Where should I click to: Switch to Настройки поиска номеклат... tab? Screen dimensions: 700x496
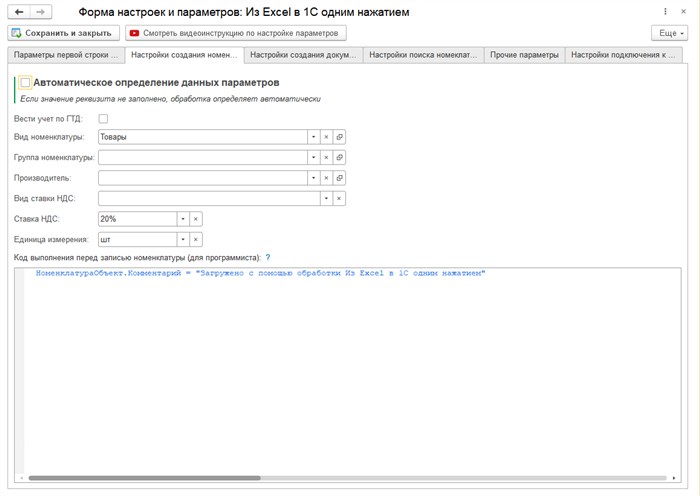pyautogui.click(x=423, y=55)
